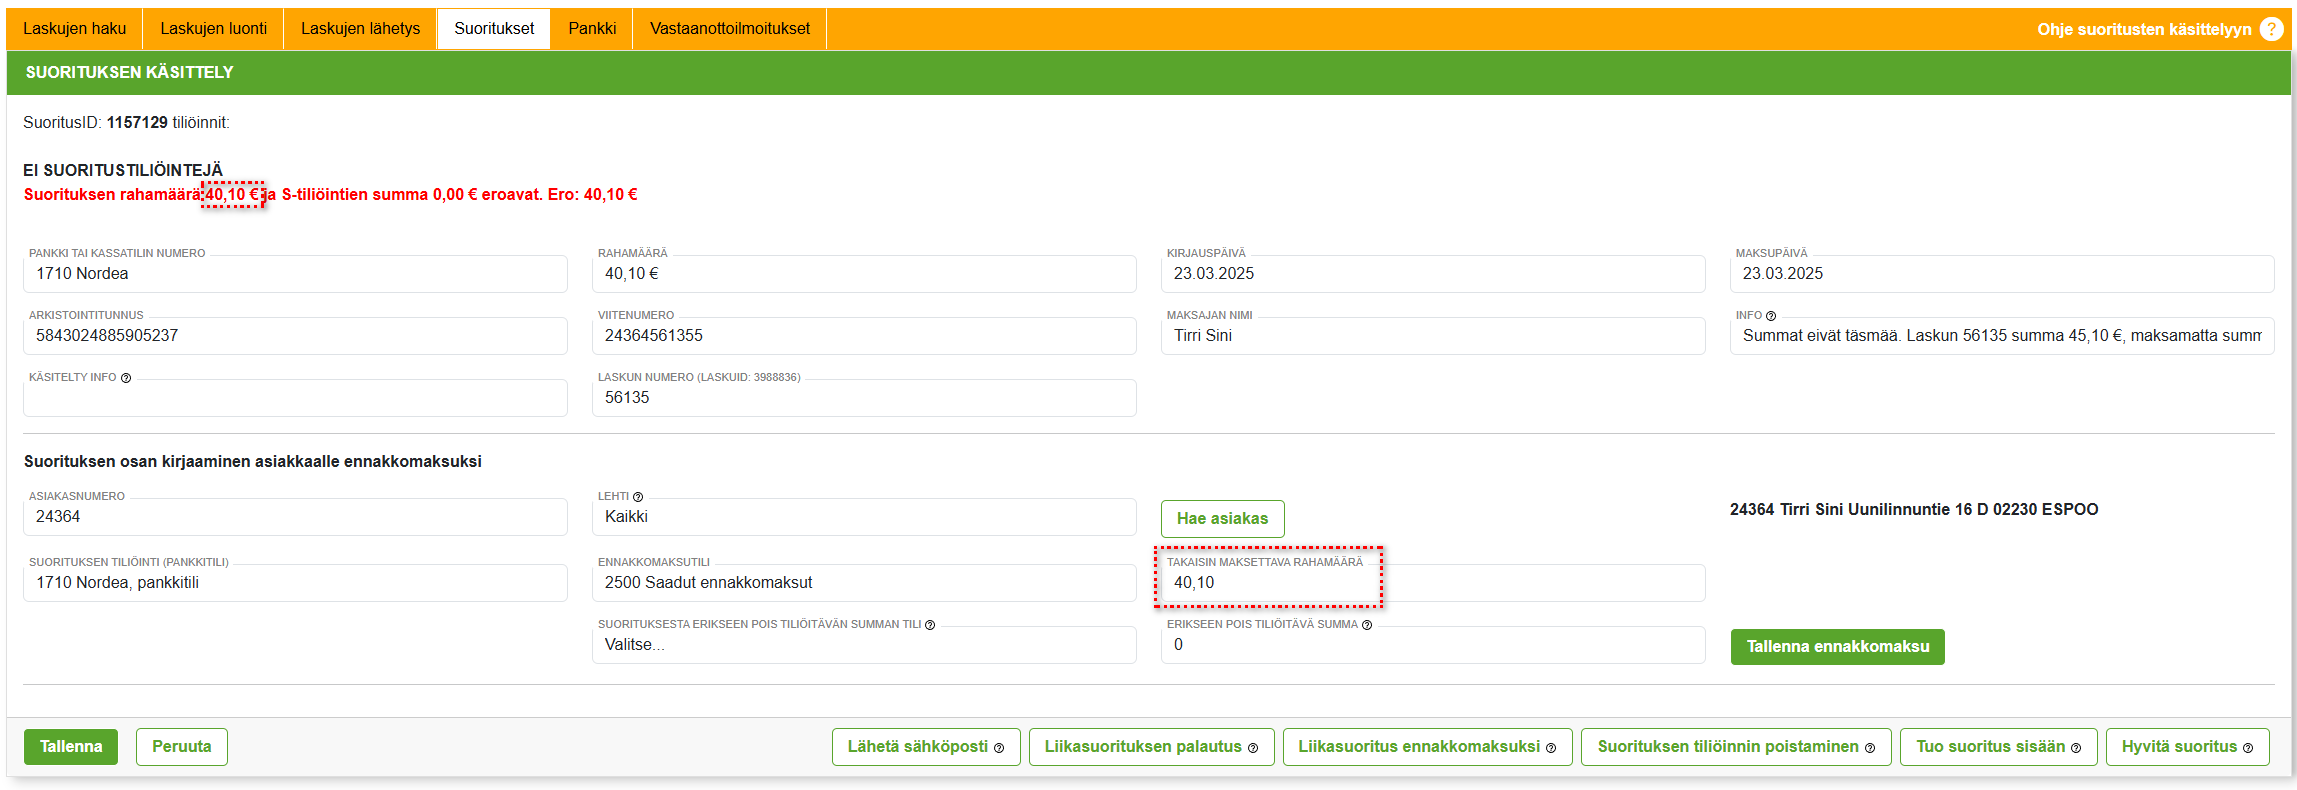Click the help icon next to INFO label
The width and height of the screenshot is (2297, 790).
pyautogui.click(x=1771, y=316)
